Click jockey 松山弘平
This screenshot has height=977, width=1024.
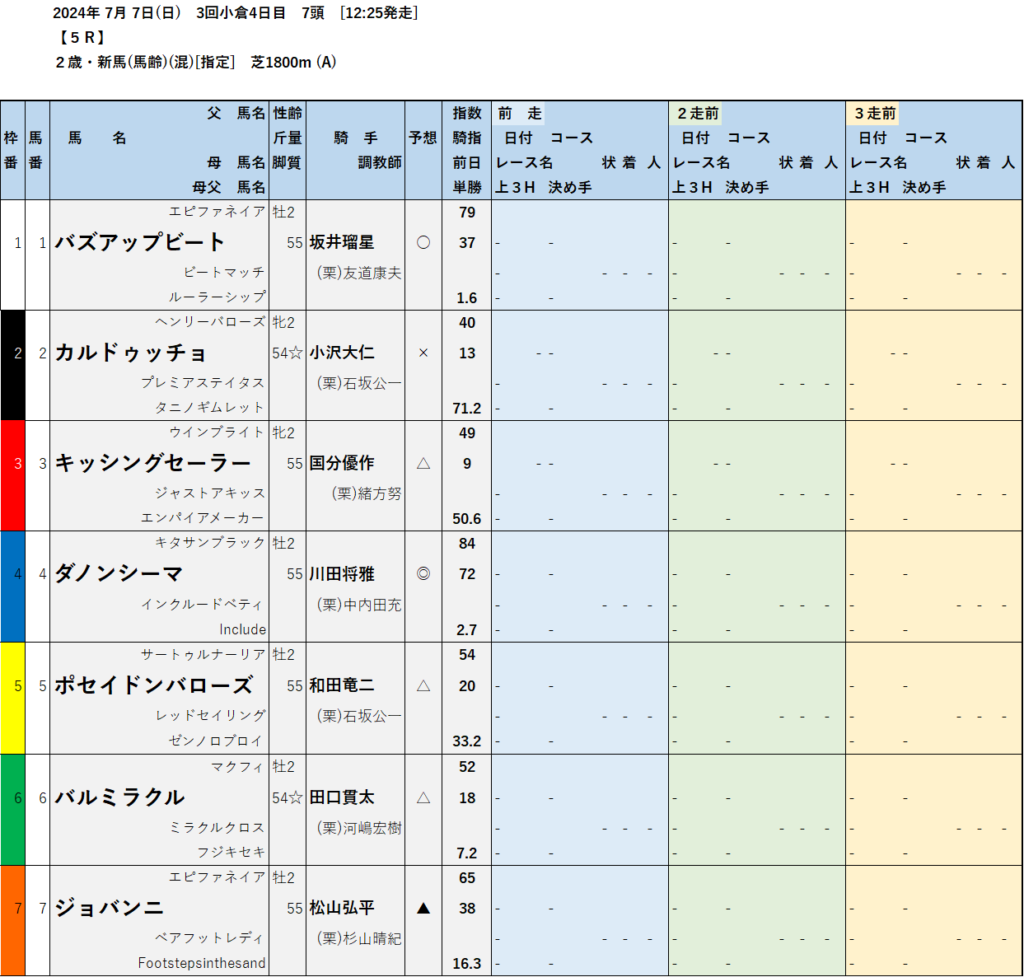pyautogui.click(x=342, y=907)
